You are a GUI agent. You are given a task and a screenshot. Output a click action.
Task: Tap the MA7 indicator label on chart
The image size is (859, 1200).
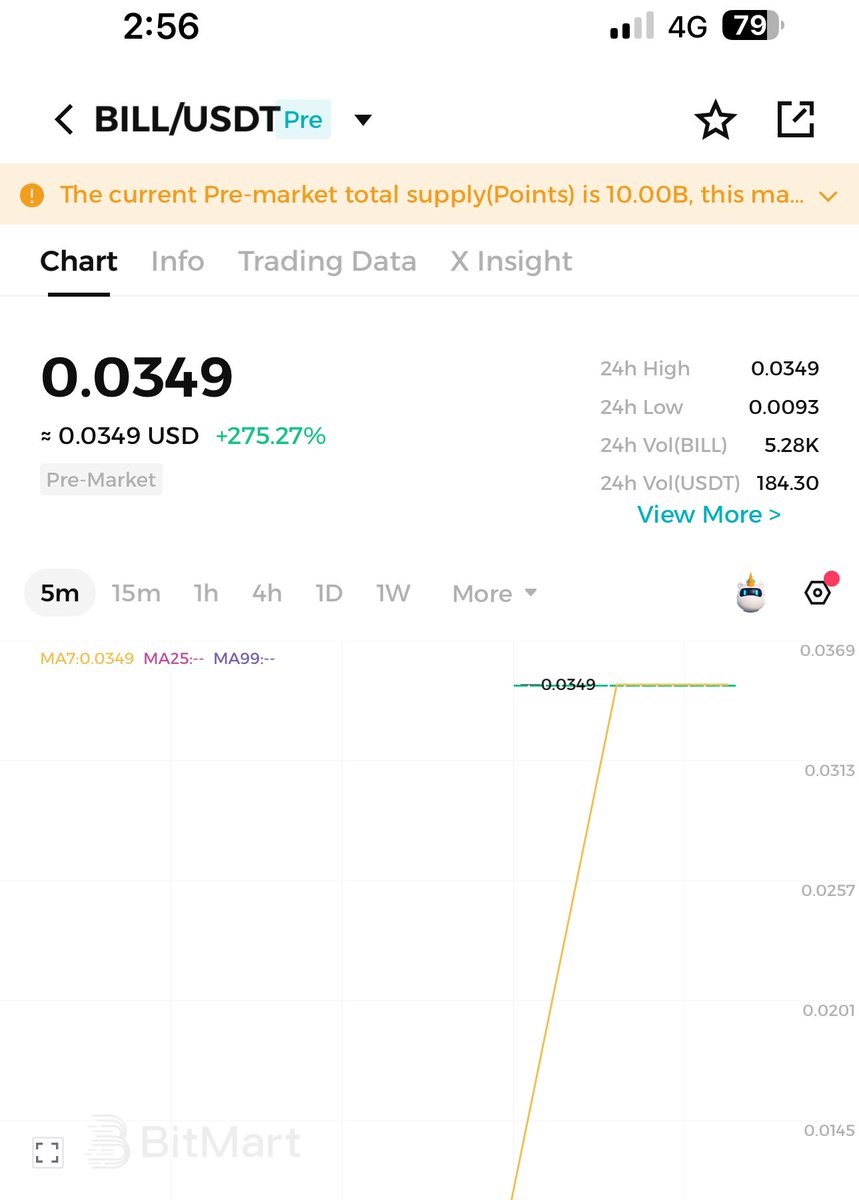[87, 658]
